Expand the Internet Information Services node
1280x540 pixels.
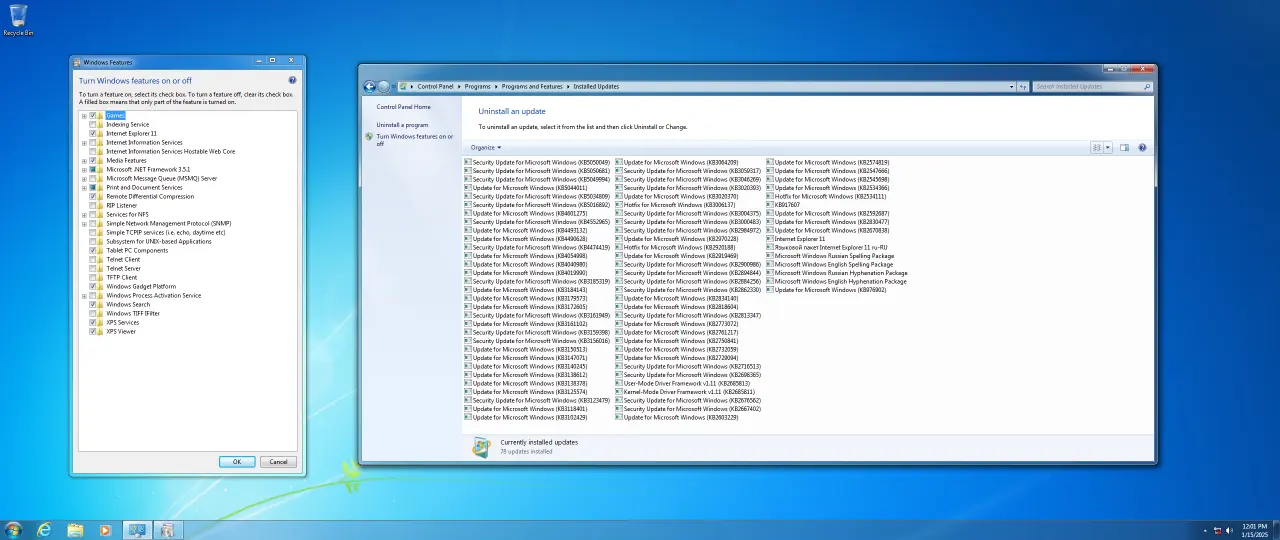[x=85, y=142]
